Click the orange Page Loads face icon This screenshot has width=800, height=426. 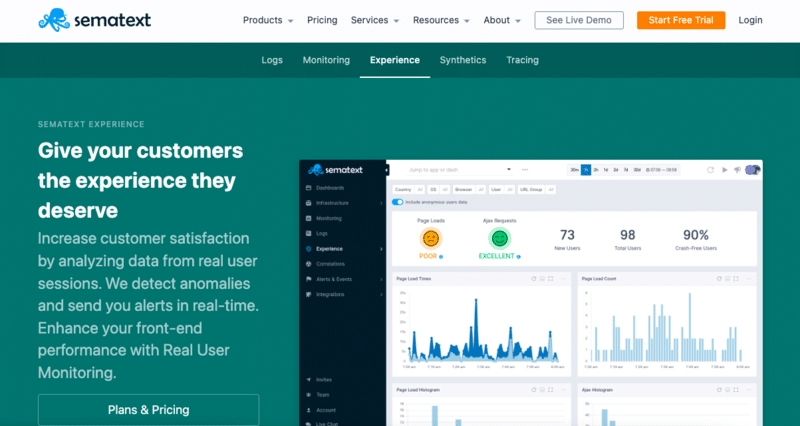coord(431,238)
